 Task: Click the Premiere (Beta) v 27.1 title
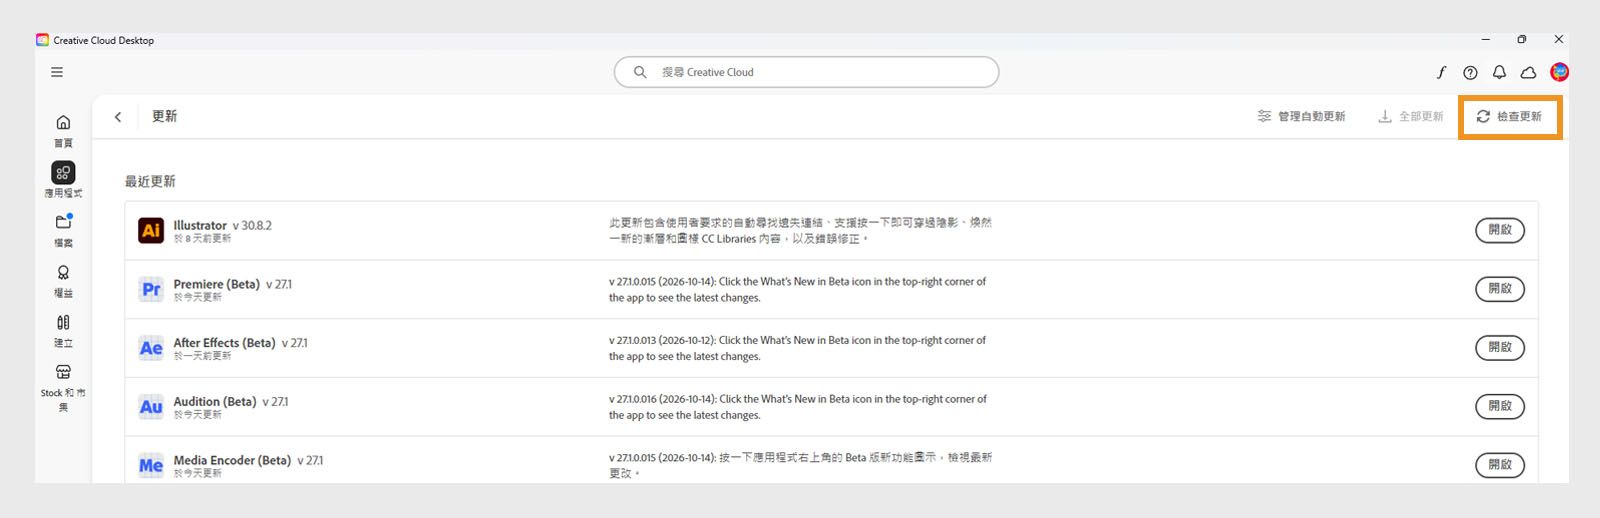(x=233, y=284)
